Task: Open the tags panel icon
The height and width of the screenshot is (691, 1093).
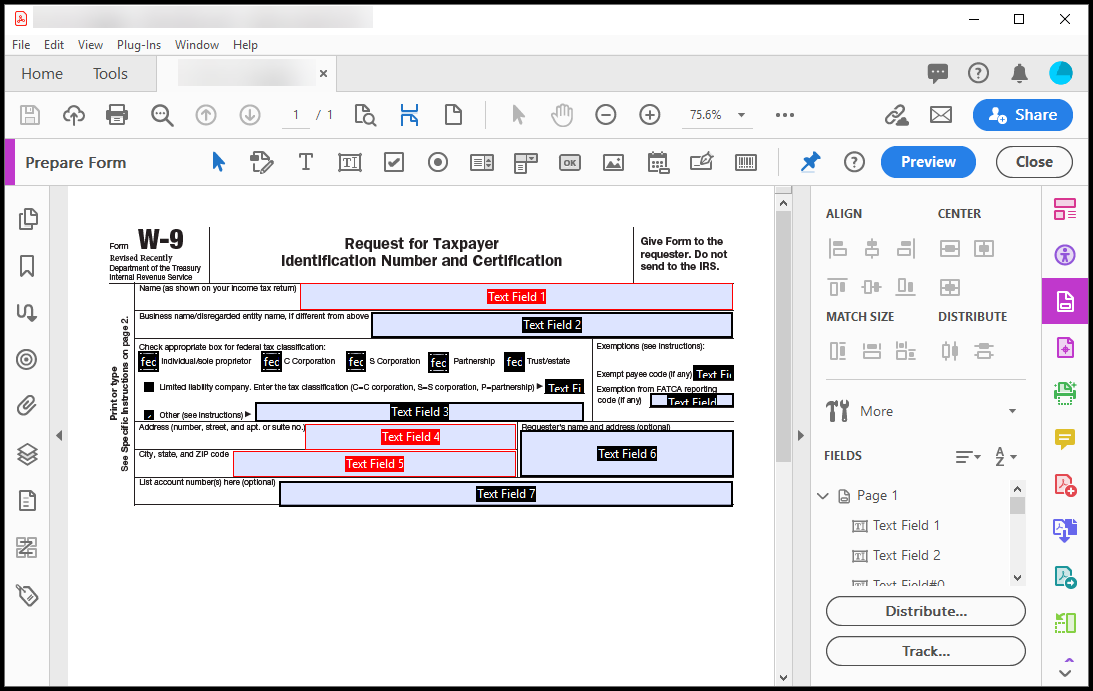Action: 27,595
